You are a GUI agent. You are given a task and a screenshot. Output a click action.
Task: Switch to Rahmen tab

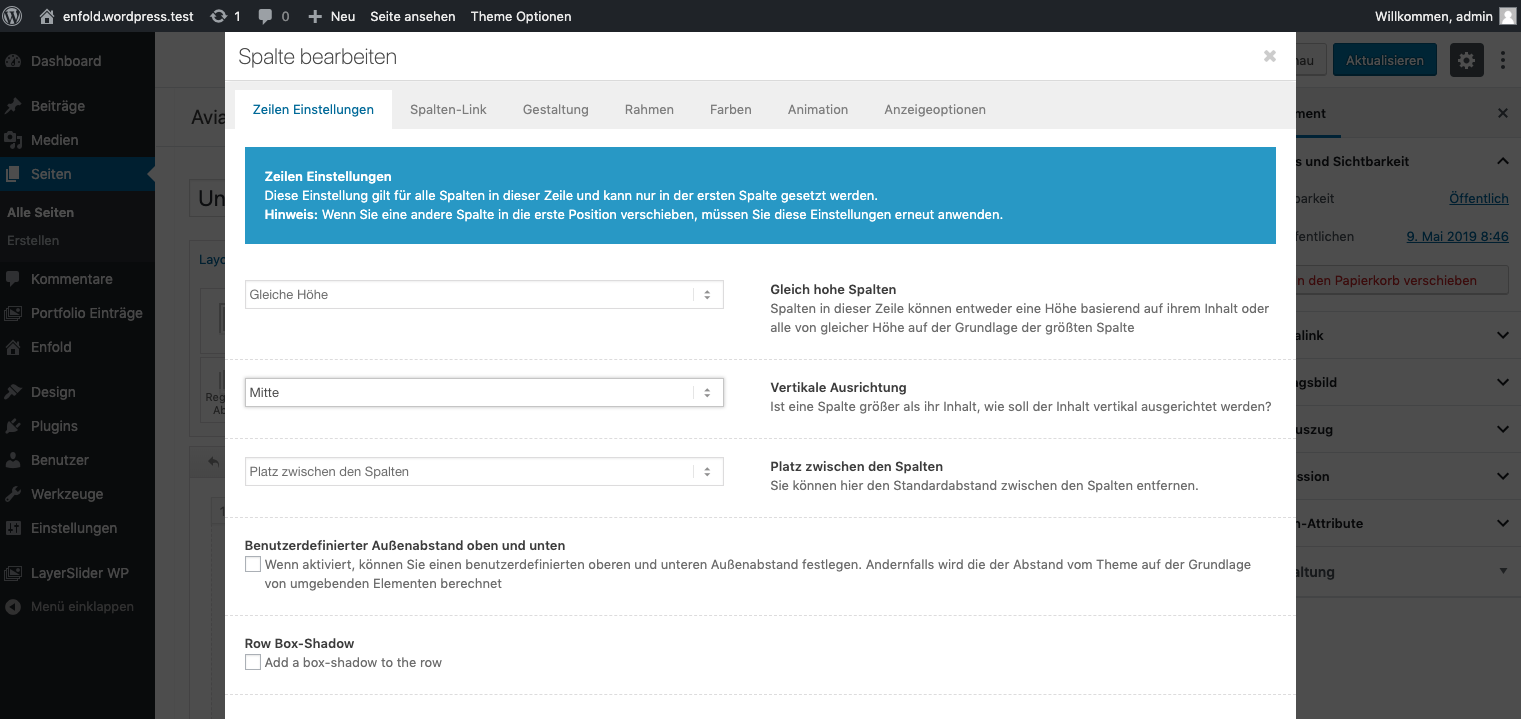pos(649,110)
